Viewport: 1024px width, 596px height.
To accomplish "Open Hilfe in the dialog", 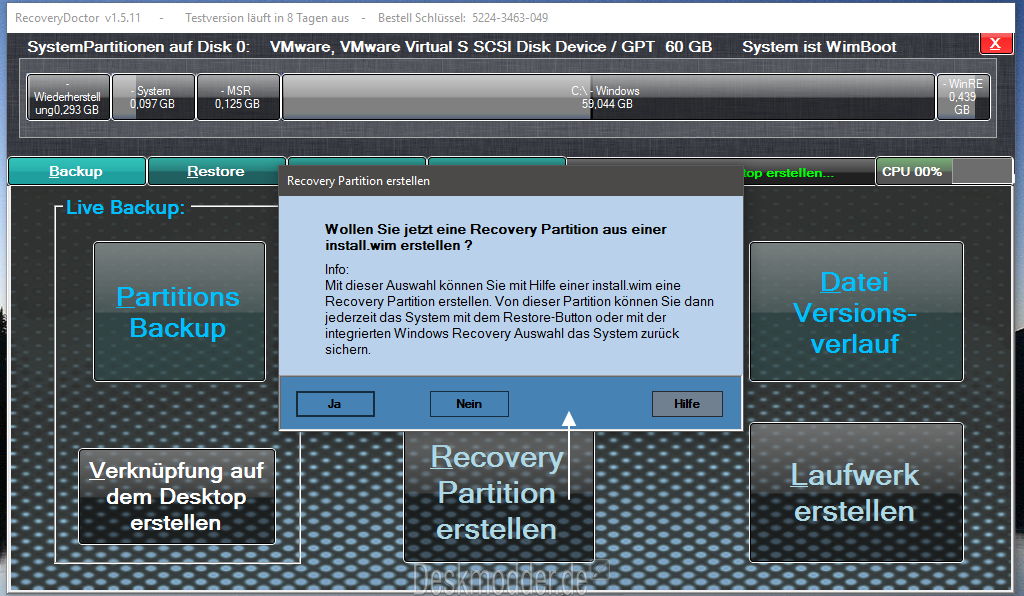I will pyautogui.click(x=687, y=403).
